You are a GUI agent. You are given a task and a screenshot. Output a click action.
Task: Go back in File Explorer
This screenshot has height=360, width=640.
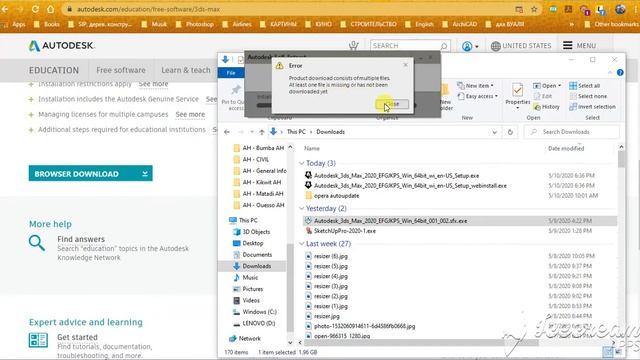pos(227,132)
